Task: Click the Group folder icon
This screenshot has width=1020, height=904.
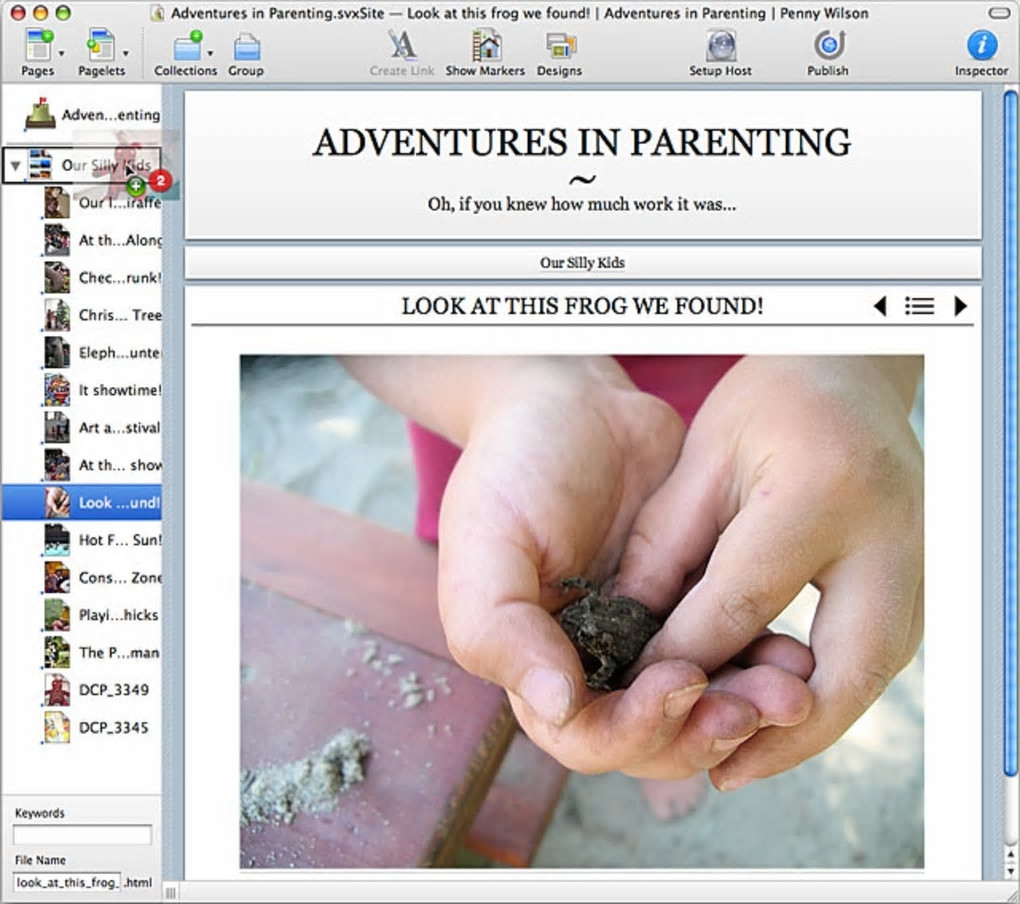Action: click(x=246, y=47)
